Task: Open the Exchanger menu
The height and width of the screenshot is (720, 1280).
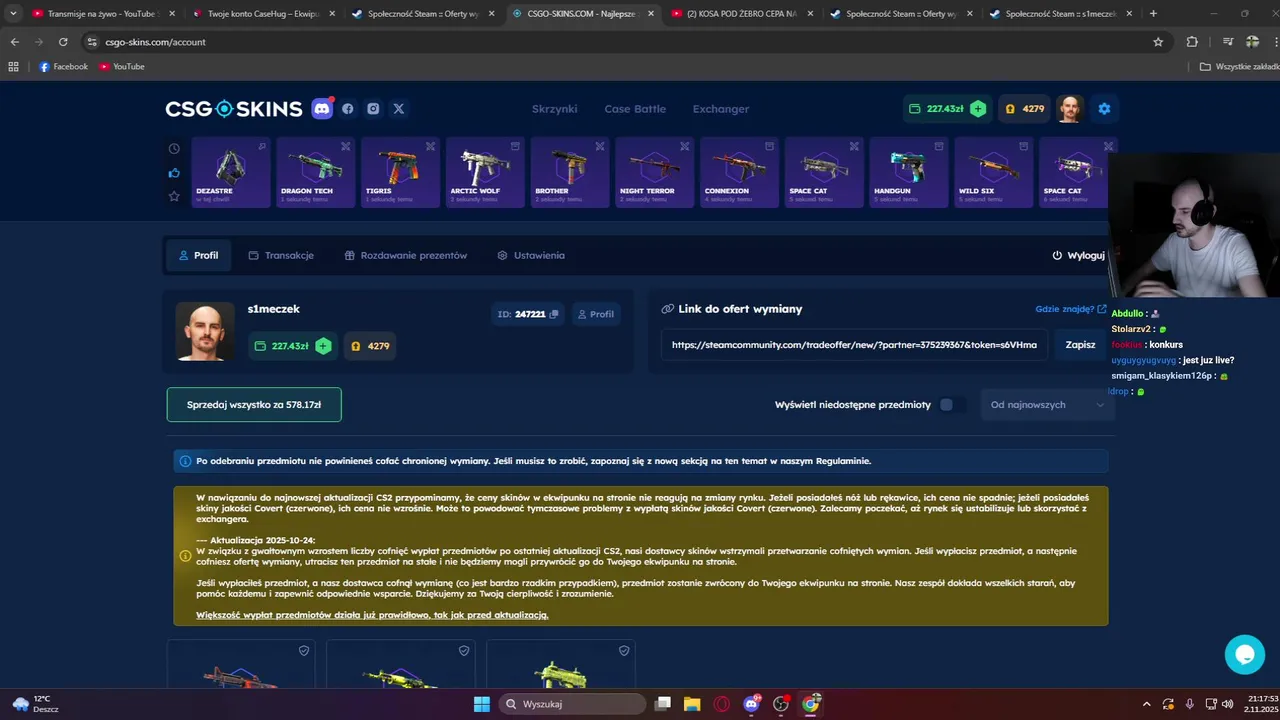Action: coord(721,109)
